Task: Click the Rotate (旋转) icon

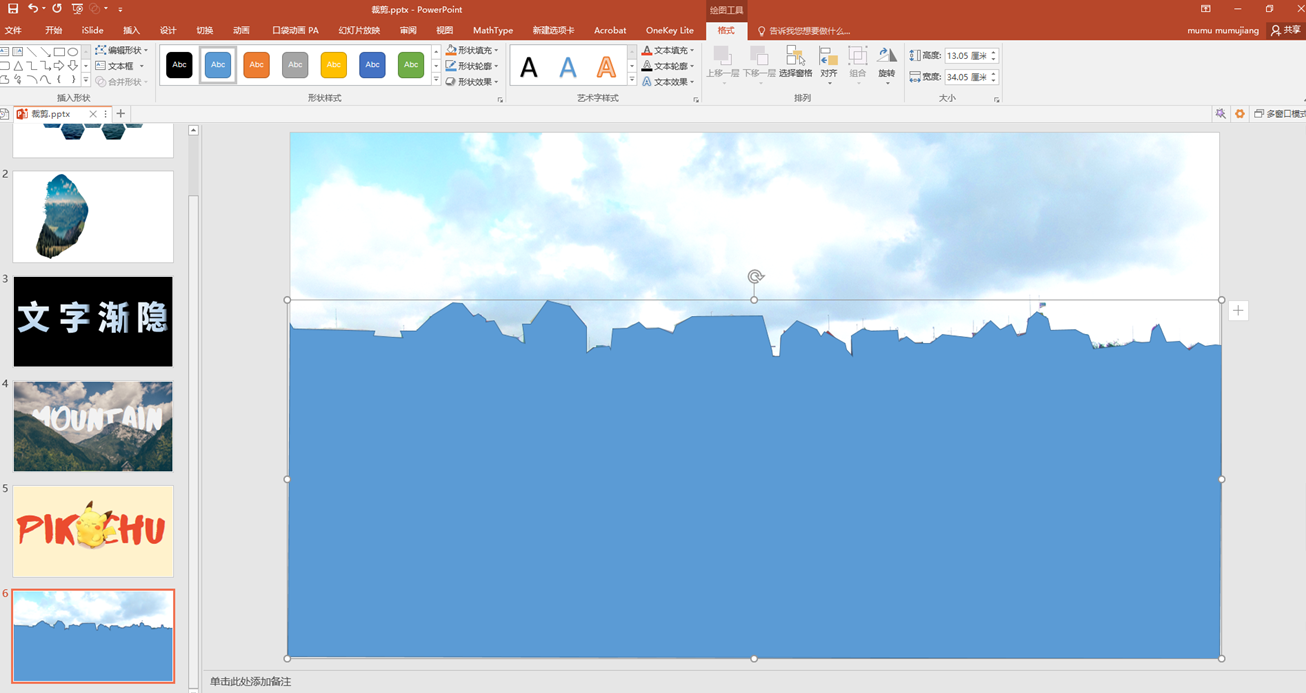Action: click(886, 61)
